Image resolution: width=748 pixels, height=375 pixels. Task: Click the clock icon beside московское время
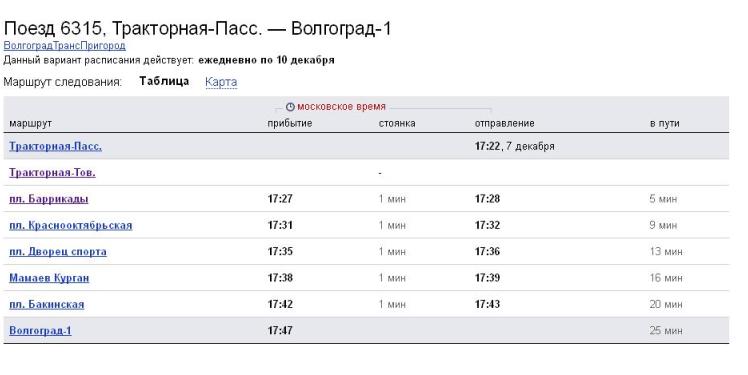(290, 107)
